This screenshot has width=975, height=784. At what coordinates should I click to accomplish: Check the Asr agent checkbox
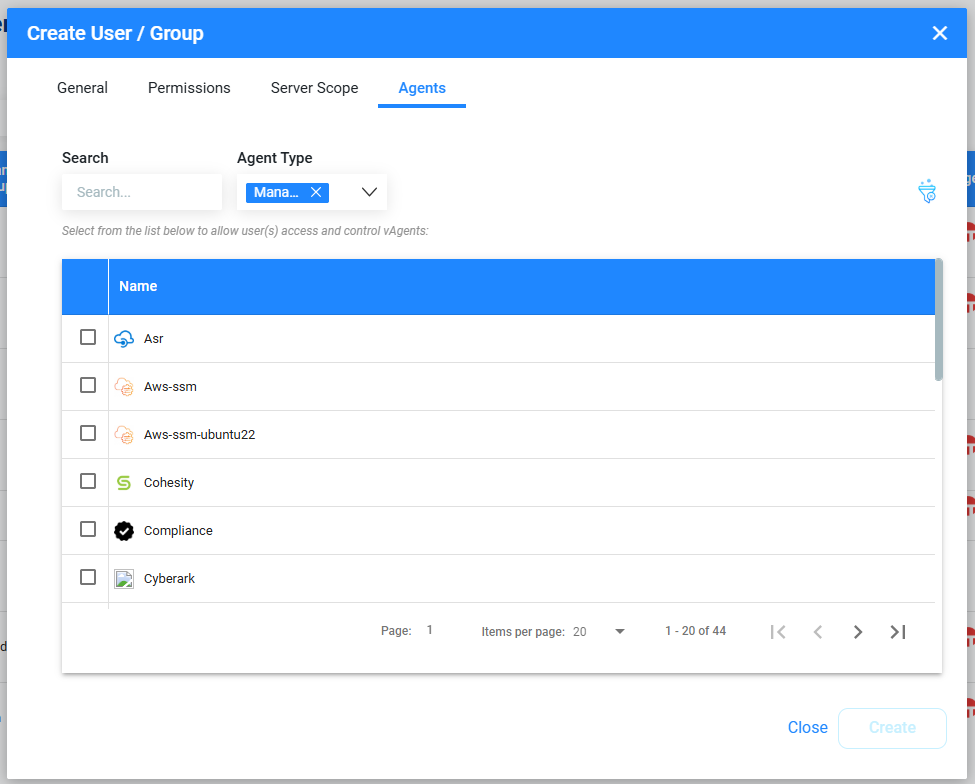[88, 338]
